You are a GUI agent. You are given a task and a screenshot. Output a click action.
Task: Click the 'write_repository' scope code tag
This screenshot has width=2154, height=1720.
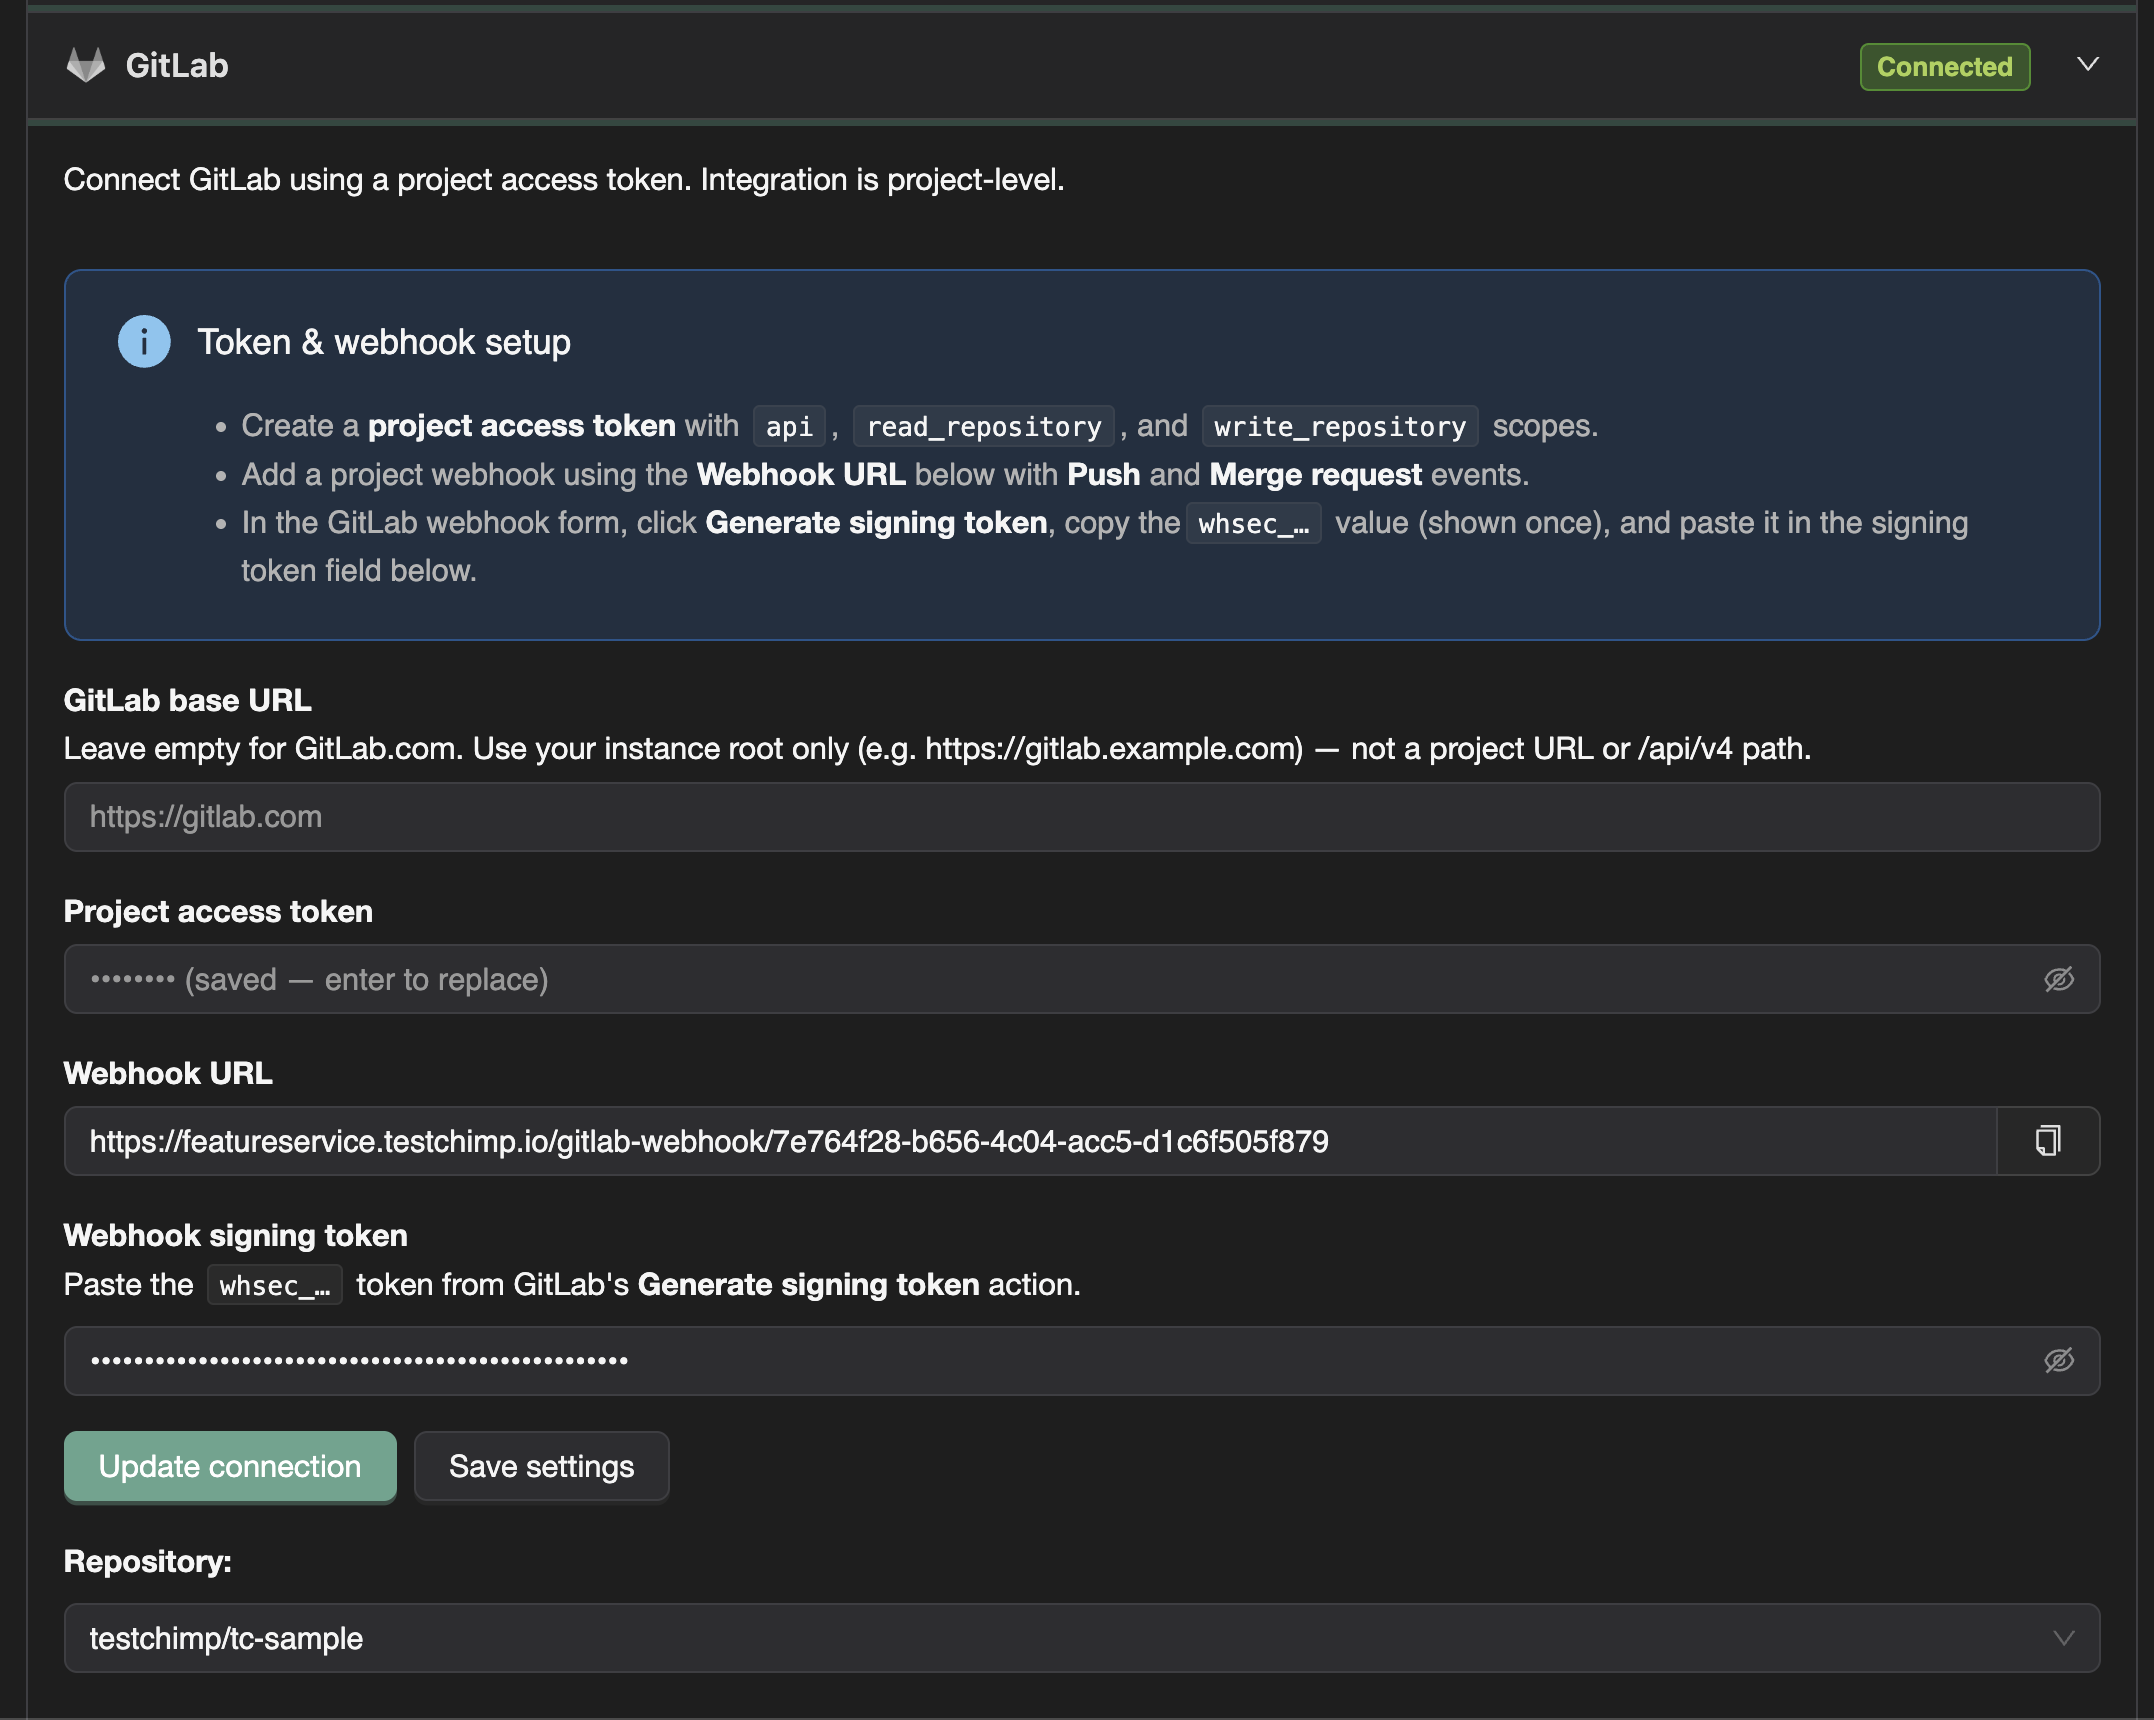point(1340,427)
